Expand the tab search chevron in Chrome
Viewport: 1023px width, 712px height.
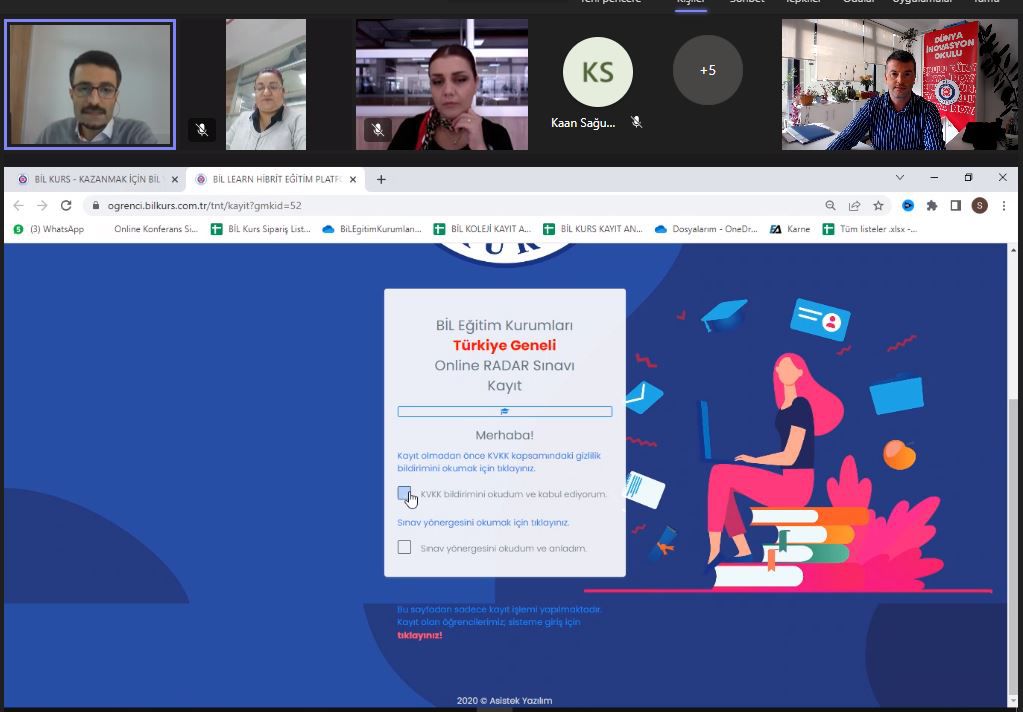click(x=900, y=178)
